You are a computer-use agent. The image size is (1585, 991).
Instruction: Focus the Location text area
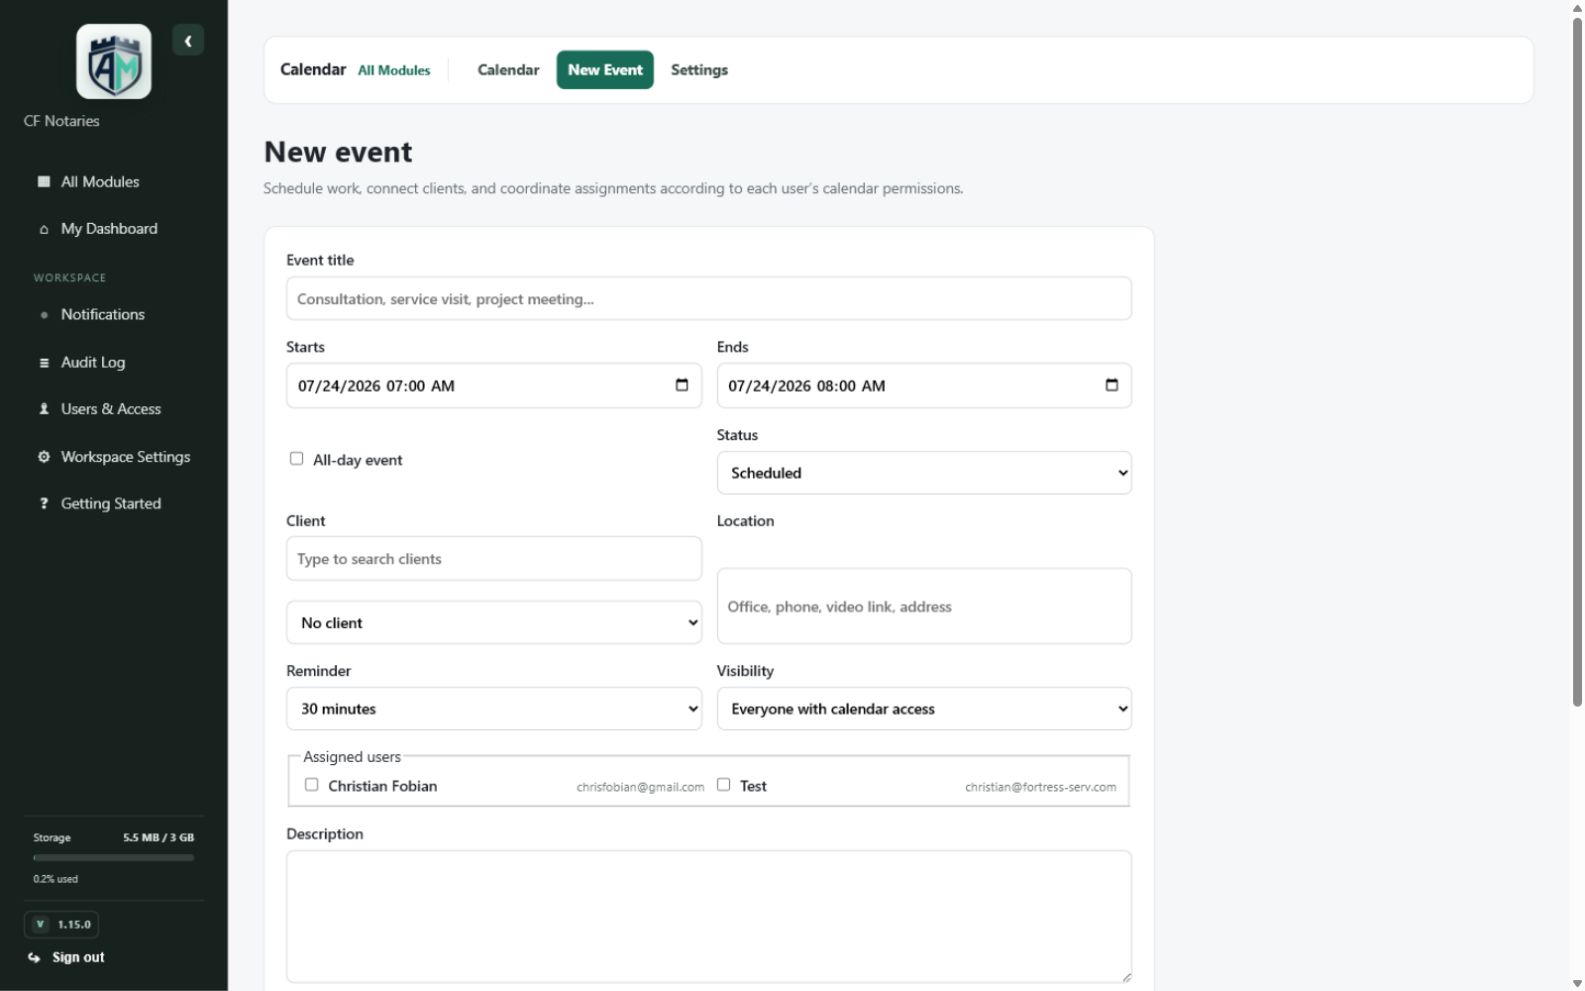(x=924, y=606)
